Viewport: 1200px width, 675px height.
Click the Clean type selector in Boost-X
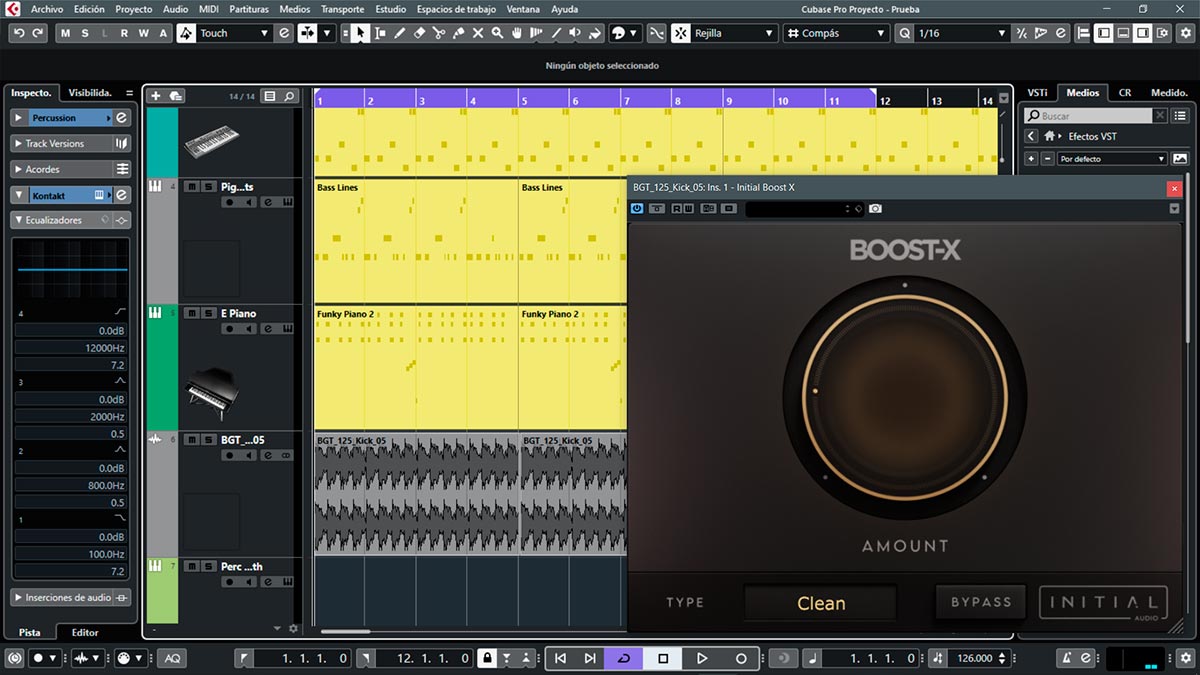[821, 603]
